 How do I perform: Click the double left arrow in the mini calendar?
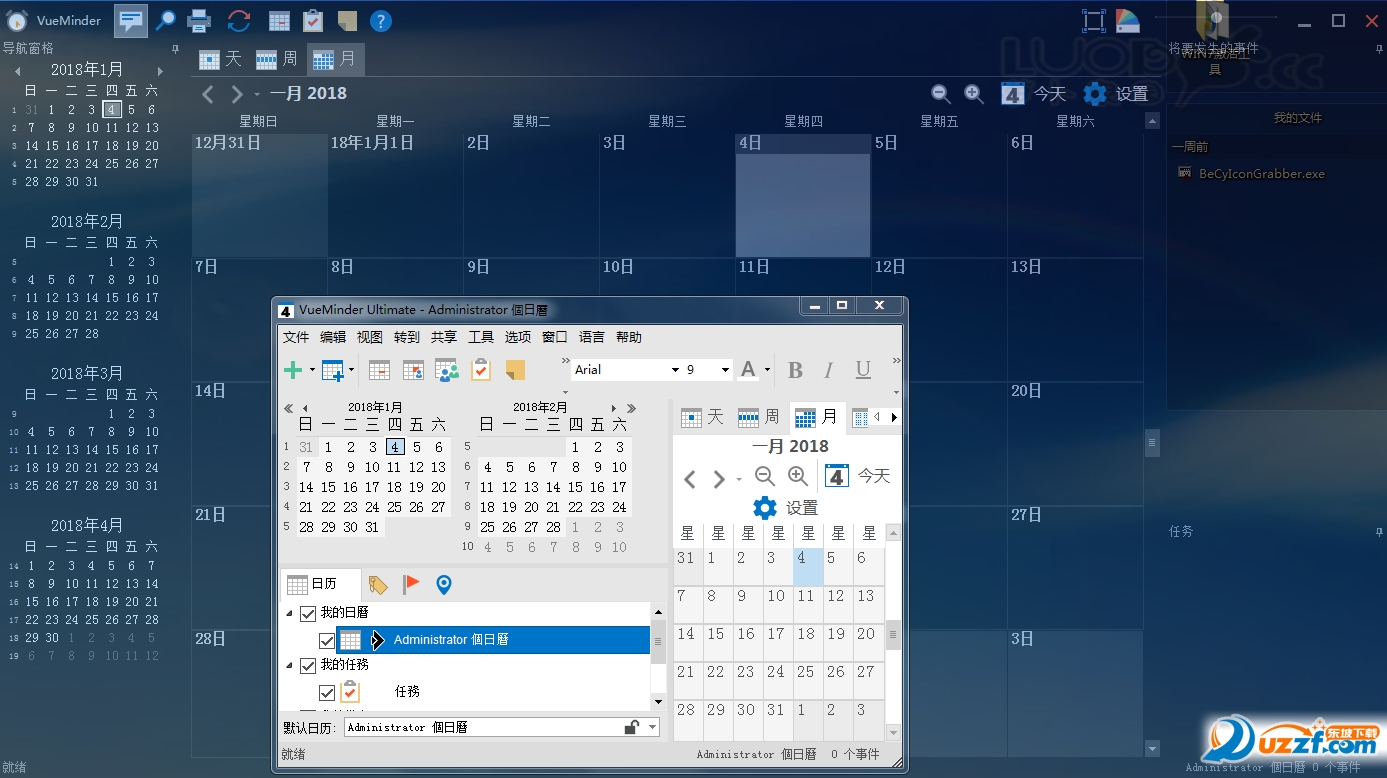[x=289, y=408]
